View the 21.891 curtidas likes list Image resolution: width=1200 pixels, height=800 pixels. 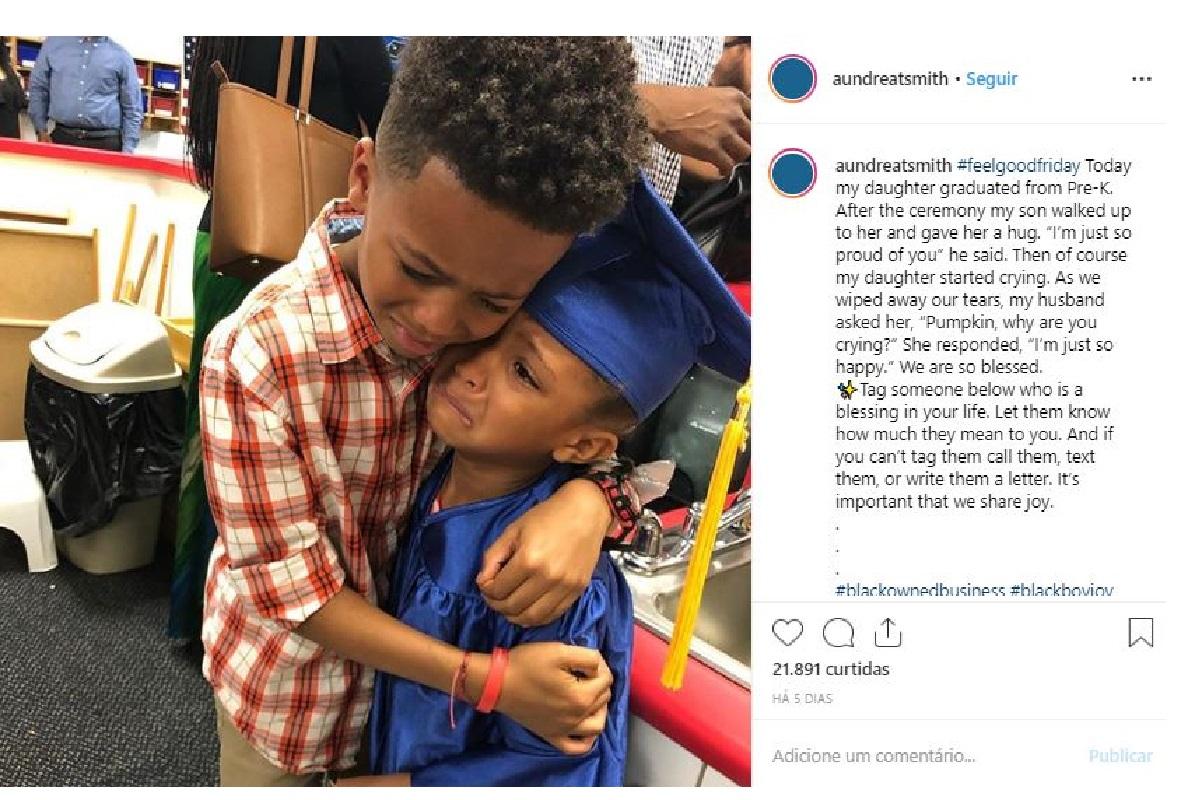(x=831, y=669)
